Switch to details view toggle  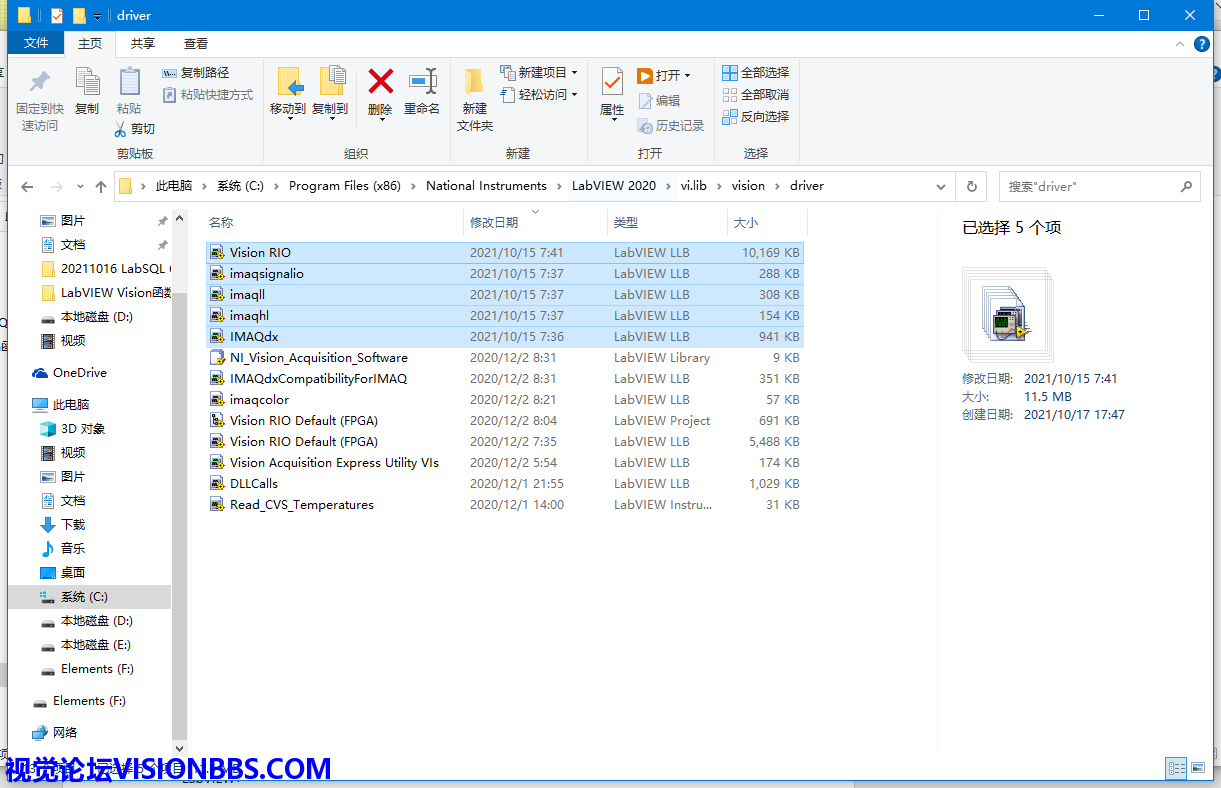point(1177,768)
